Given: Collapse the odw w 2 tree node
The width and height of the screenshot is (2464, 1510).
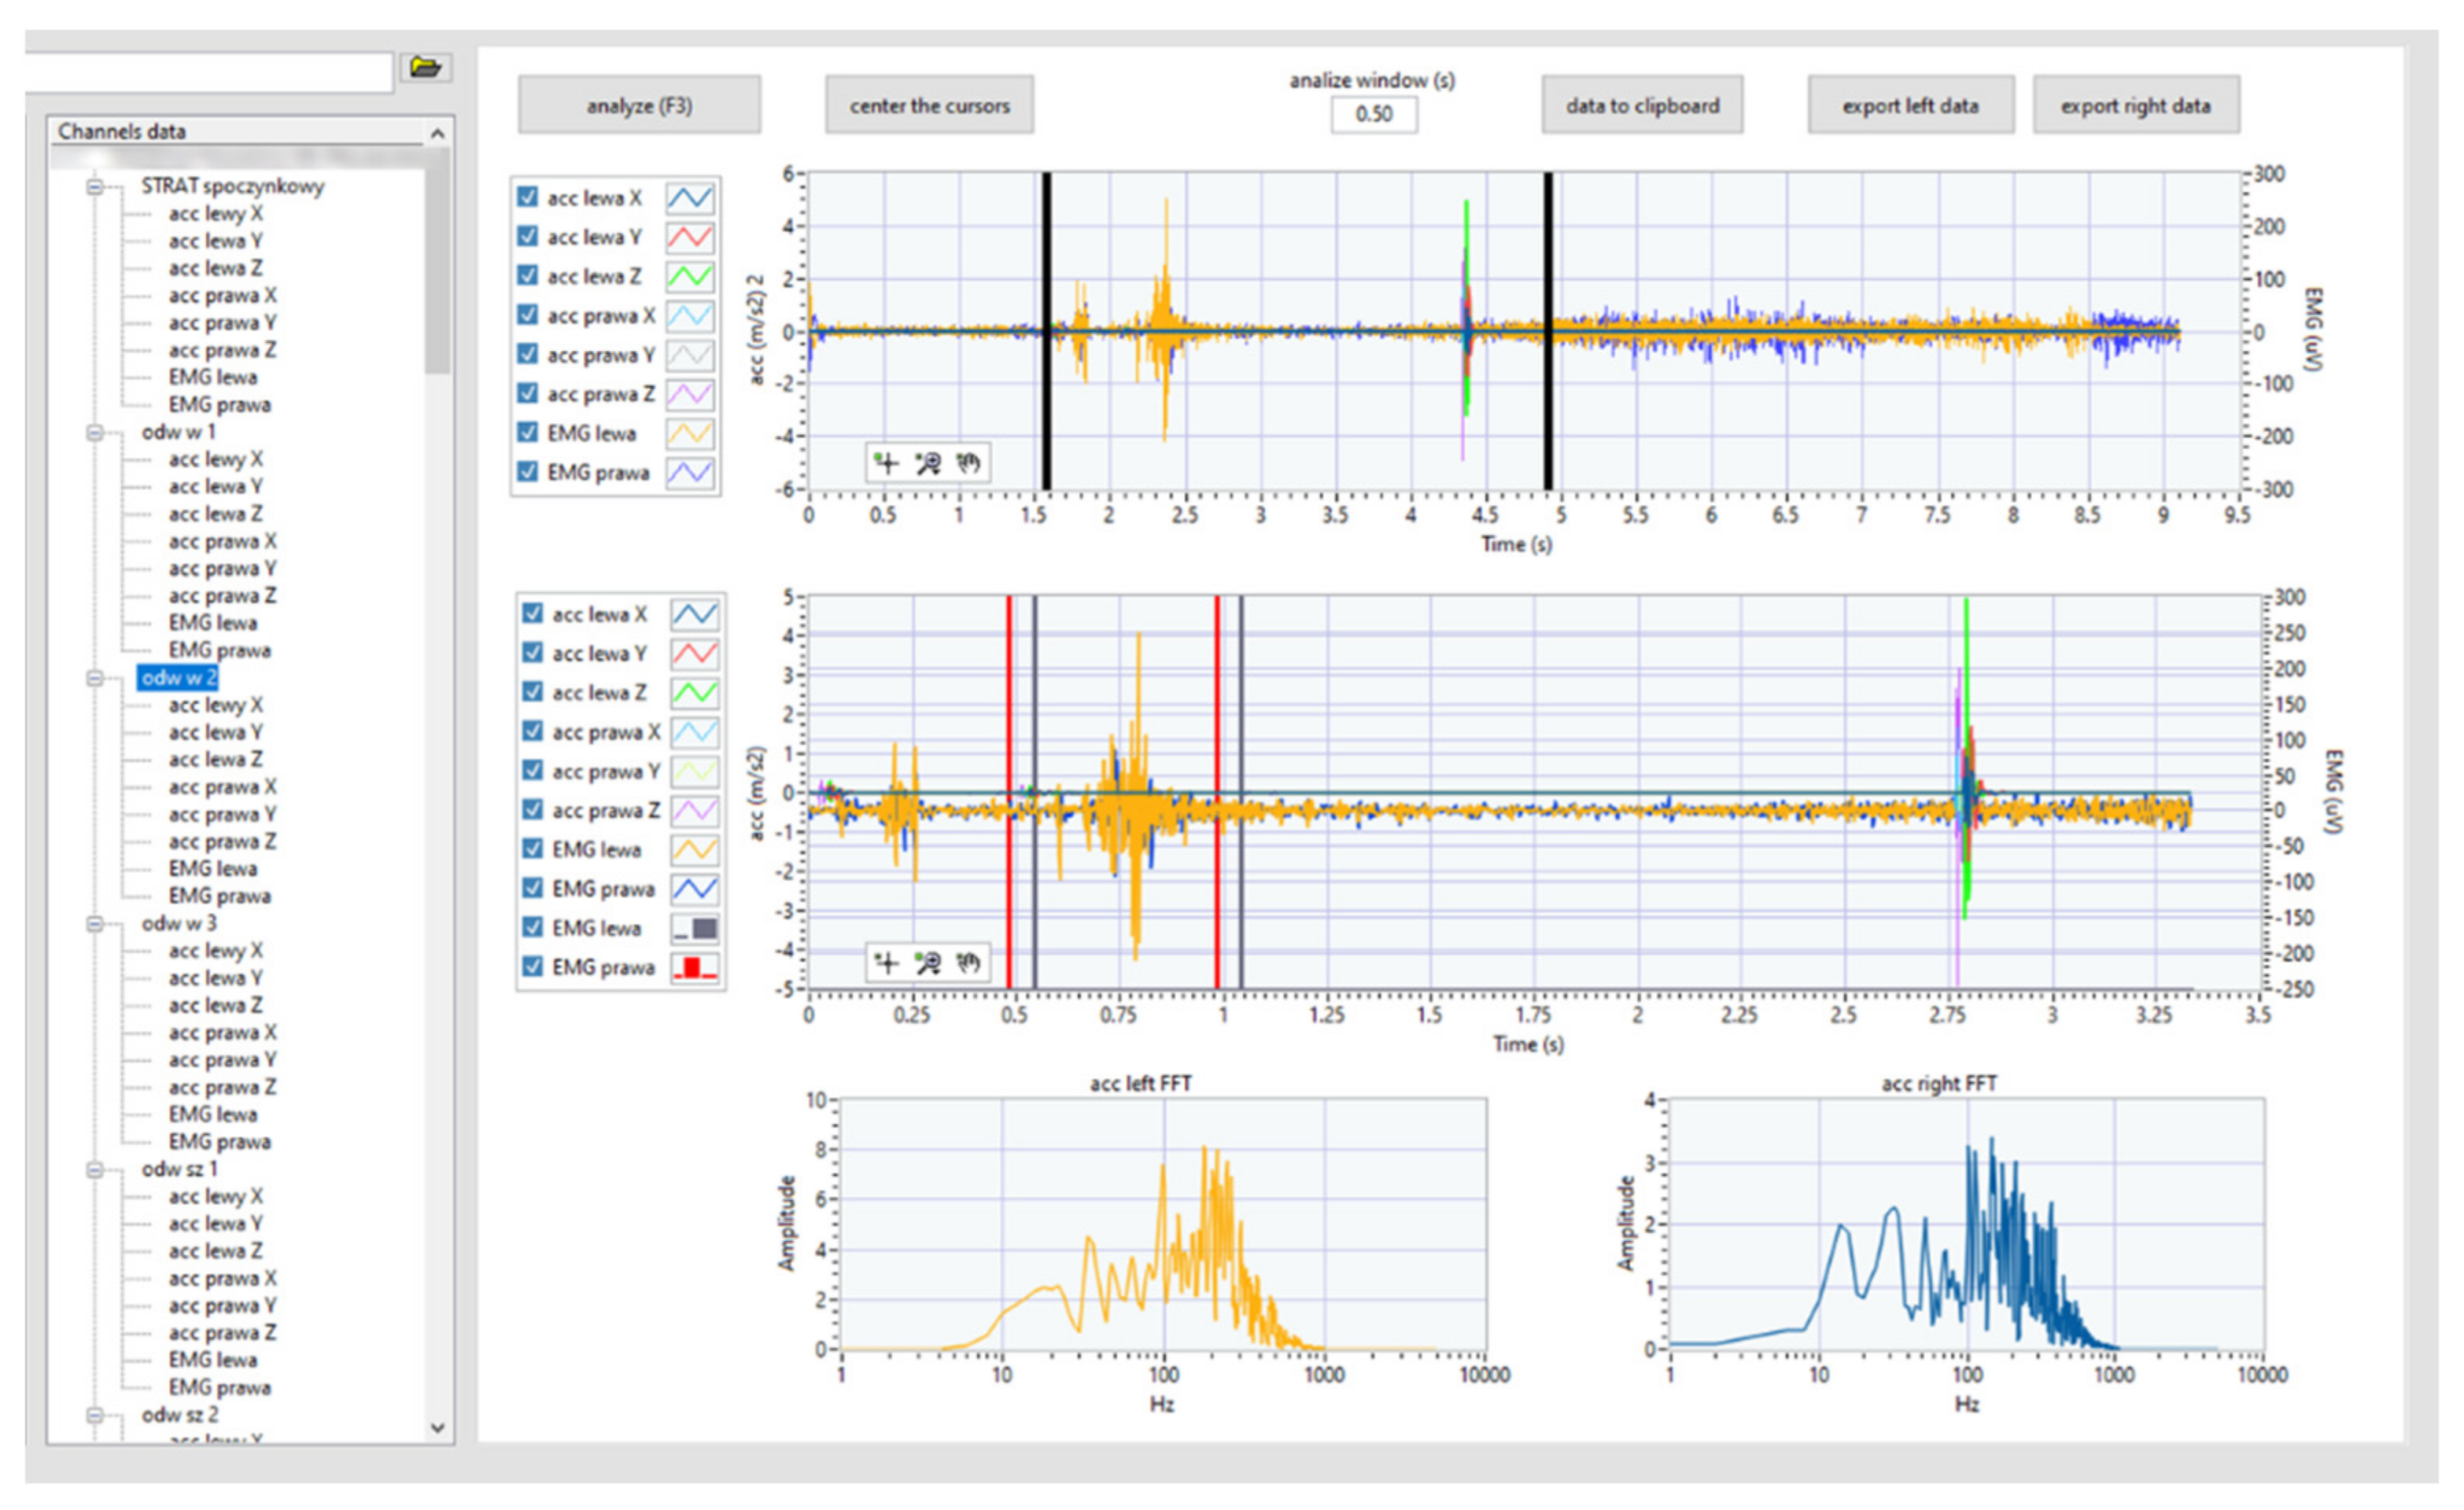Looking at the screenshot, I should click(x=95, y=678).
